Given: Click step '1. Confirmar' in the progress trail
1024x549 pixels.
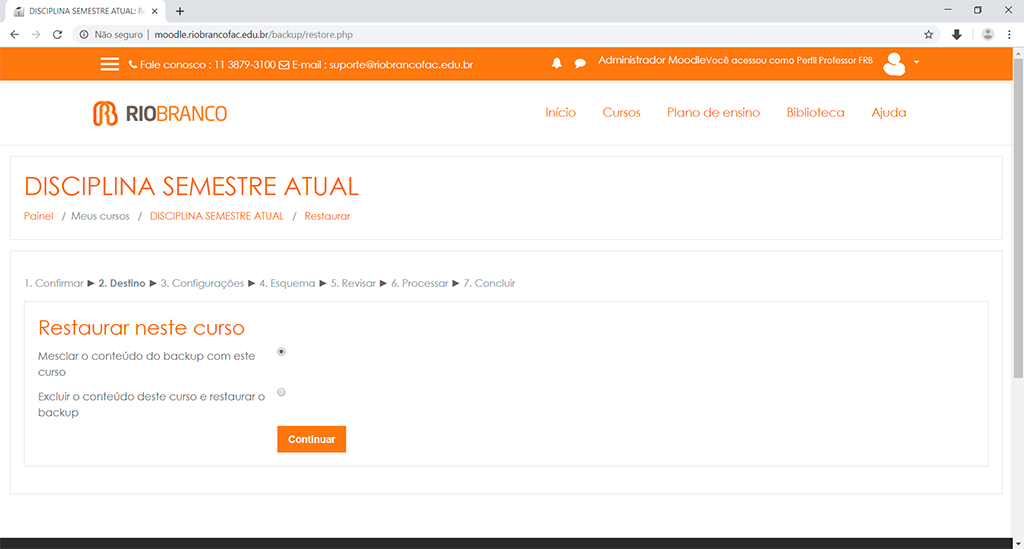Looking at the screenshot, I should 54,283.
